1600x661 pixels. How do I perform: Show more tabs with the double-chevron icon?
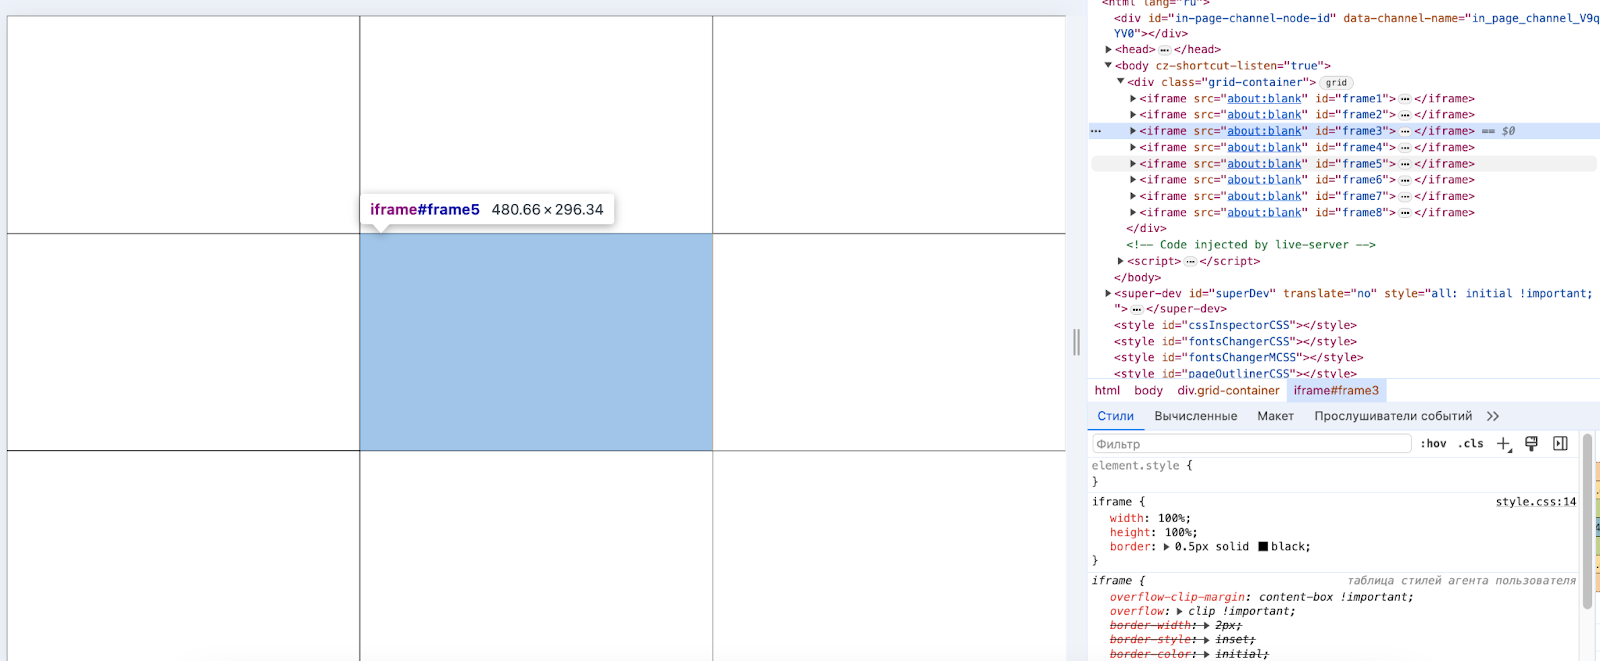(x=1493, y=416)
